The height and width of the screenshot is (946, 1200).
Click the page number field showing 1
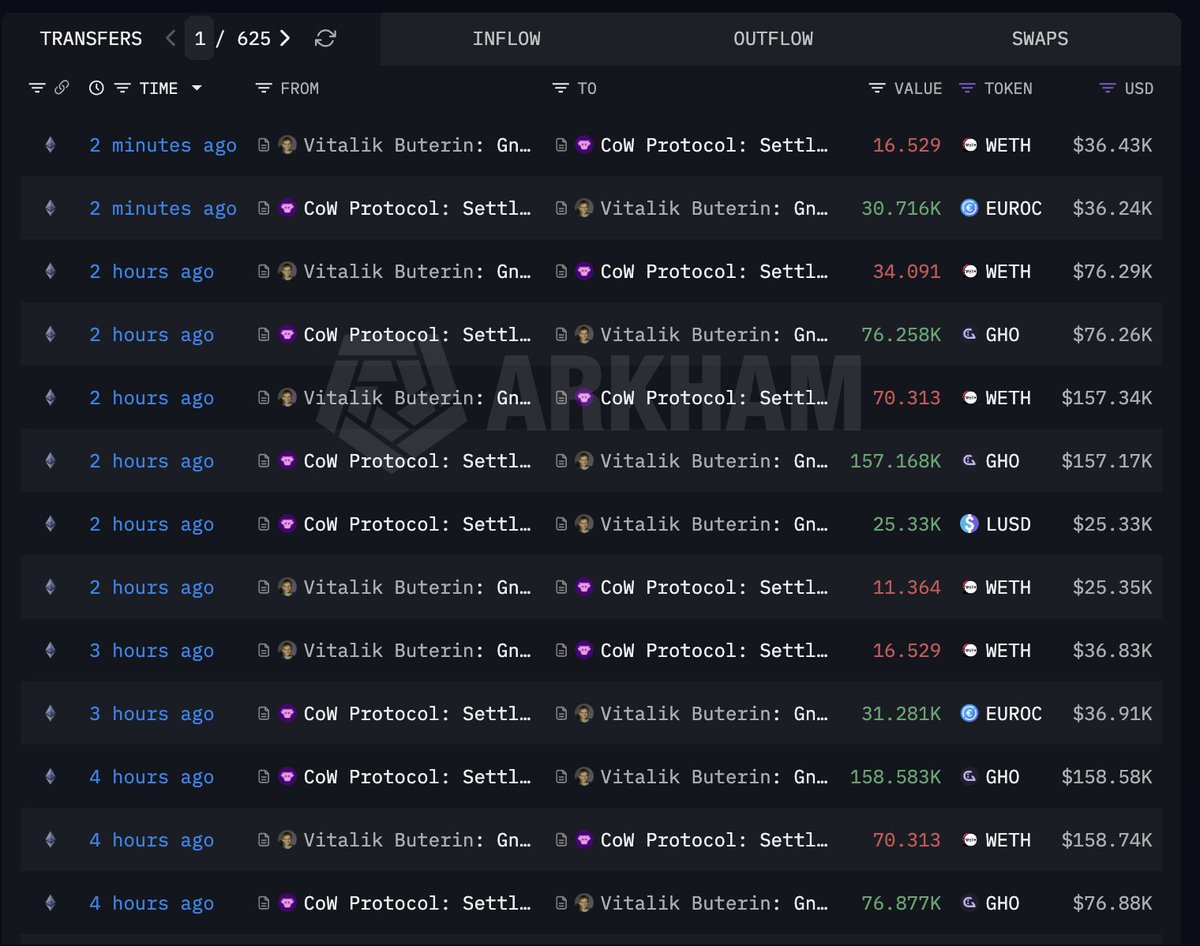[x=200, y=38]
